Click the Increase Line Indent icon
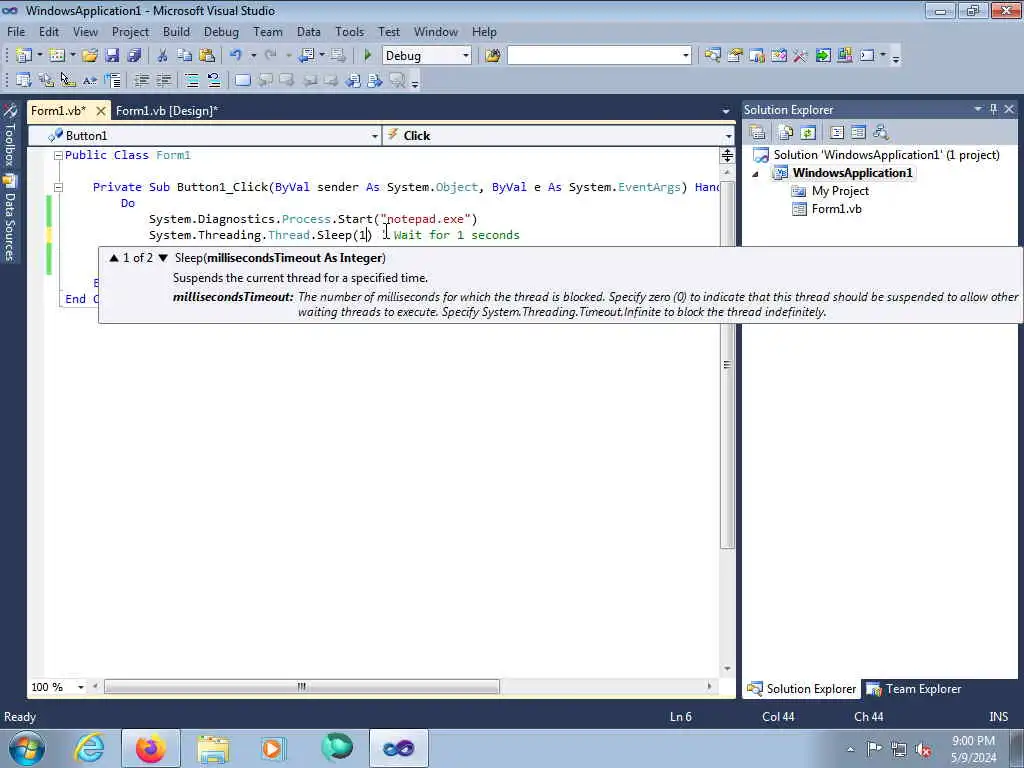 [163, 80]
